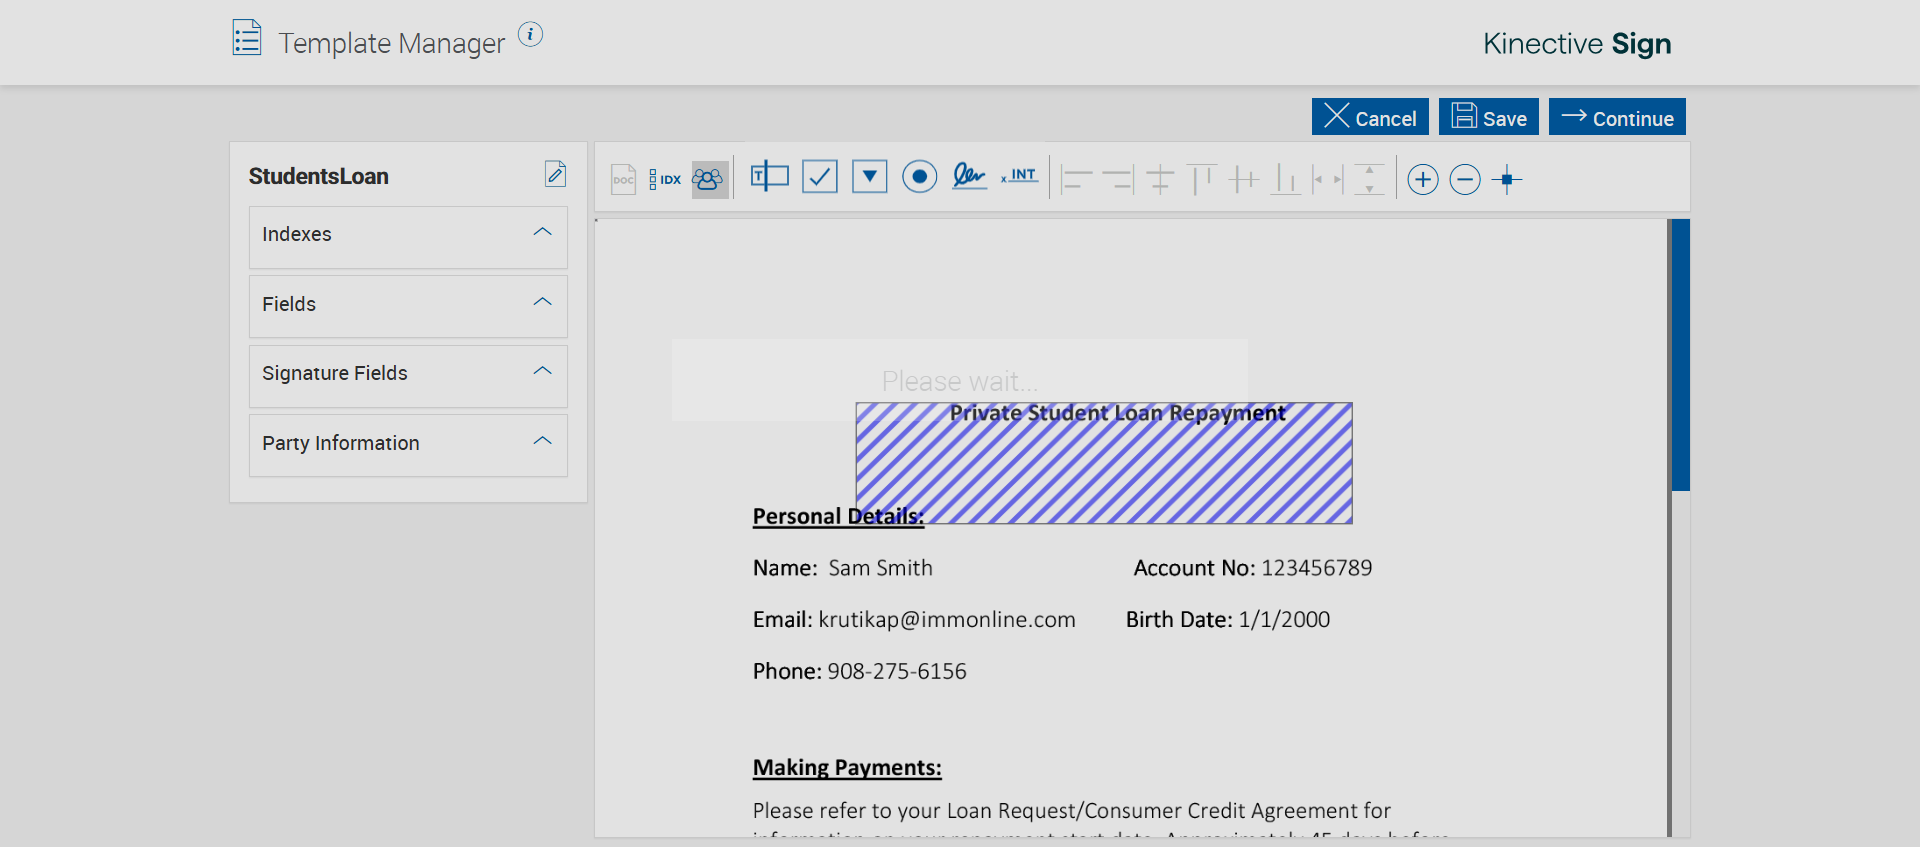Align fields to vertical middle
The width and height of the screenshot is (1920, 847).
coord(1244,179)
